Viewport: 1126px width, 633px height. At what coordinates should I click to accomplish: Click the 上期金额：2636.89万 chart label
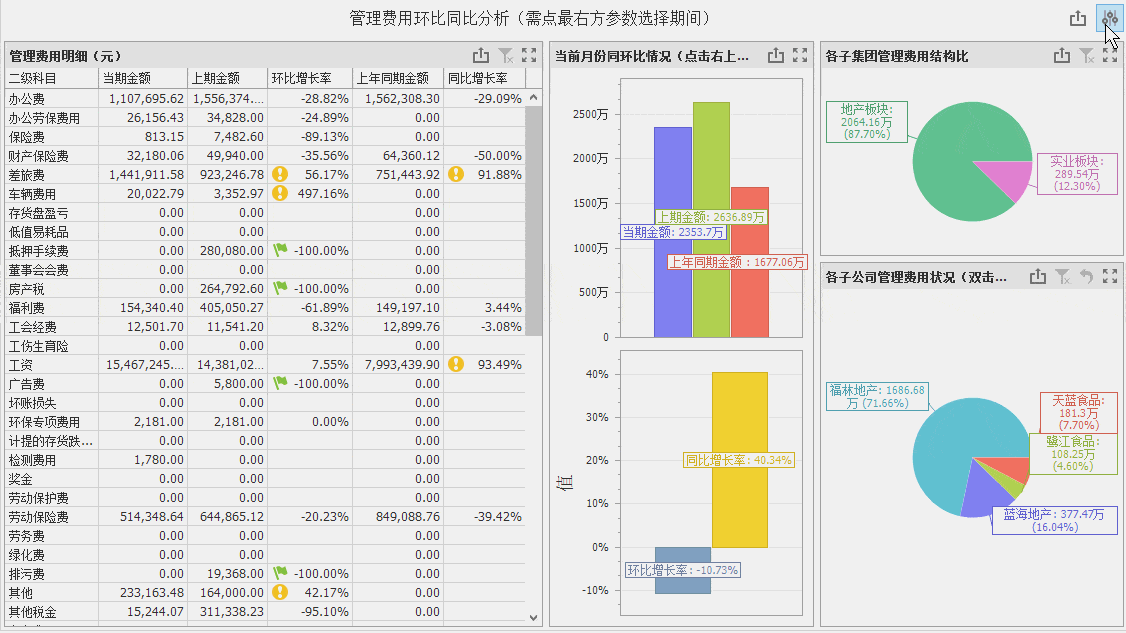pos(712,216)
